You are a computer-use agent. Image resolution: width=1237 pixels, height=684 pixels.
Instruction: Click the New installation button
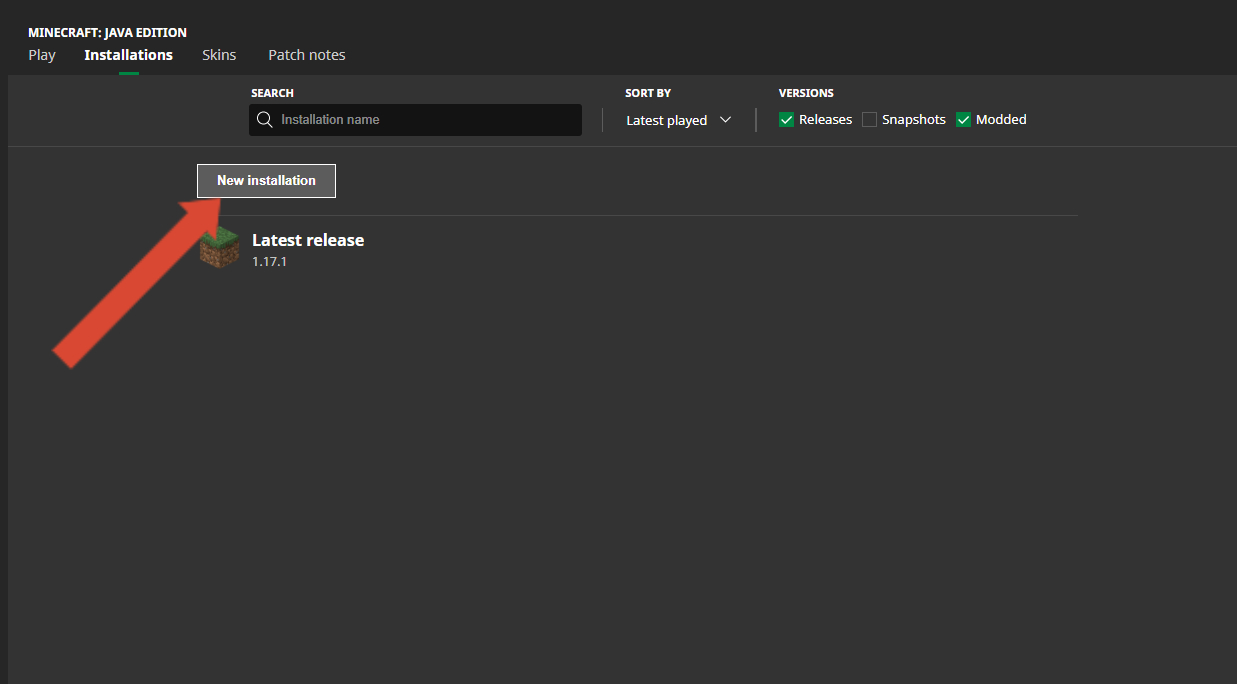(x=266, y=181)
